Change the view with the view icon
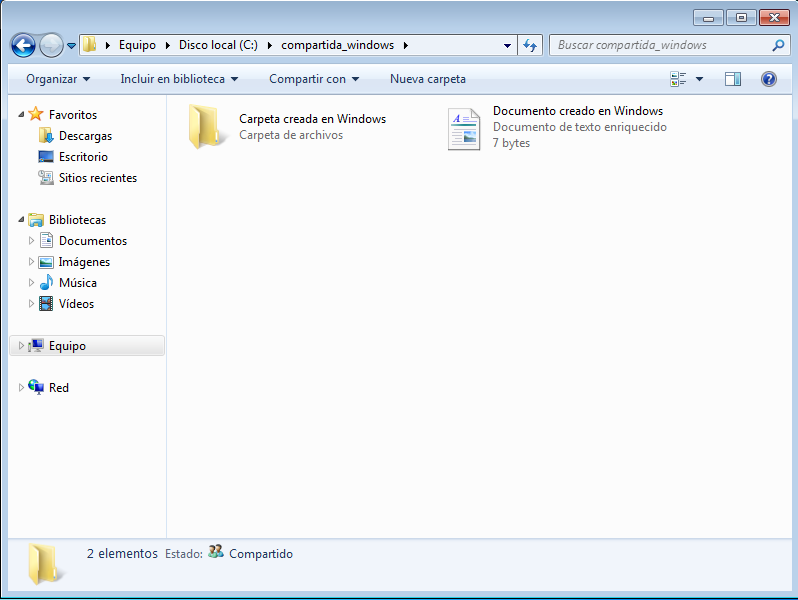798x600 pixels. [678, 79]
